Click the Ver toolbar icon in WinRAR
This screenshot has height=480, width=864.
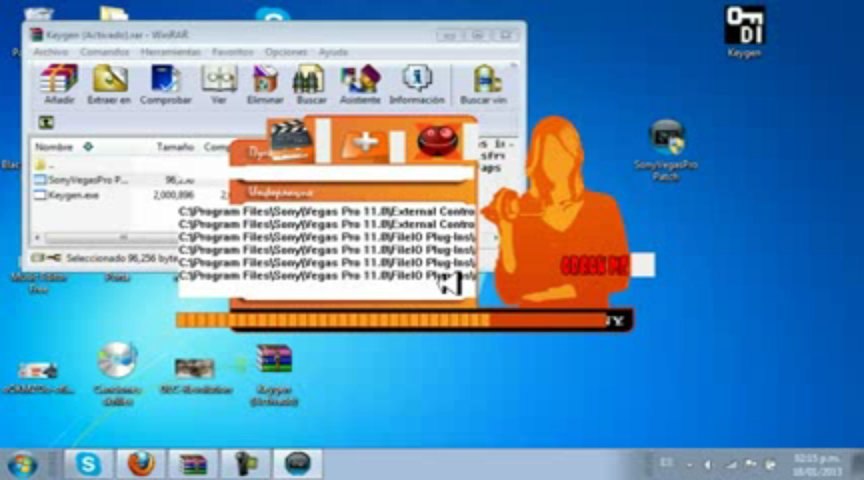point(219,84)
